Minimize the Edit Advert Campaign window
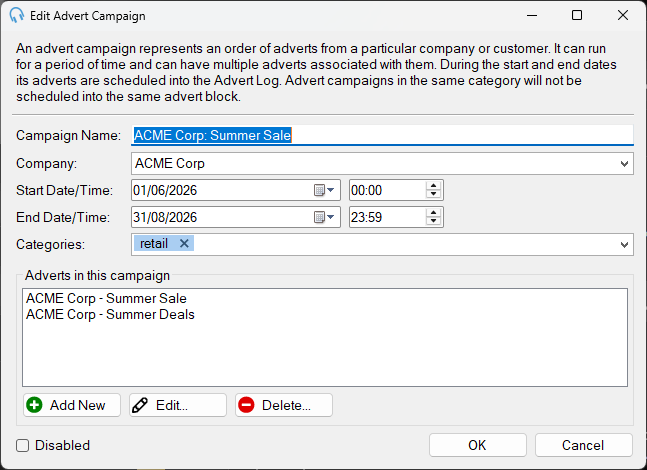The image size is (647, 470). pos(532,15)
